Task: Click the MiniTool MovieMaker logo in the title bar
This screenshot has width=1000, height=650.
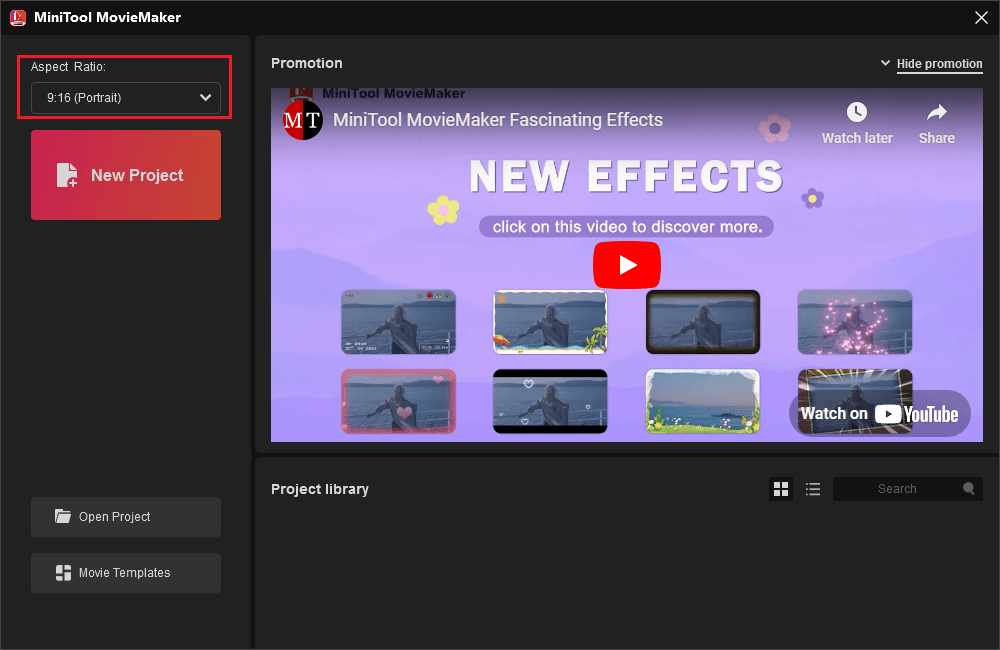Action: click(x=18, y=17)
